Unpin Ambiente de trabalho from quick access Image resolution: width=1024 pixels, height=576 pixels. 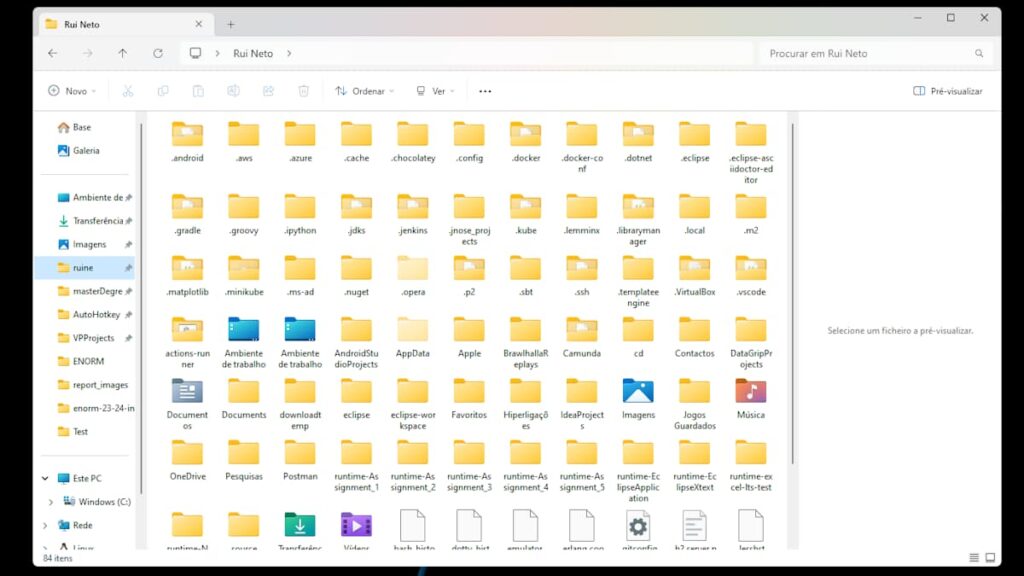[x=129, y=198]
